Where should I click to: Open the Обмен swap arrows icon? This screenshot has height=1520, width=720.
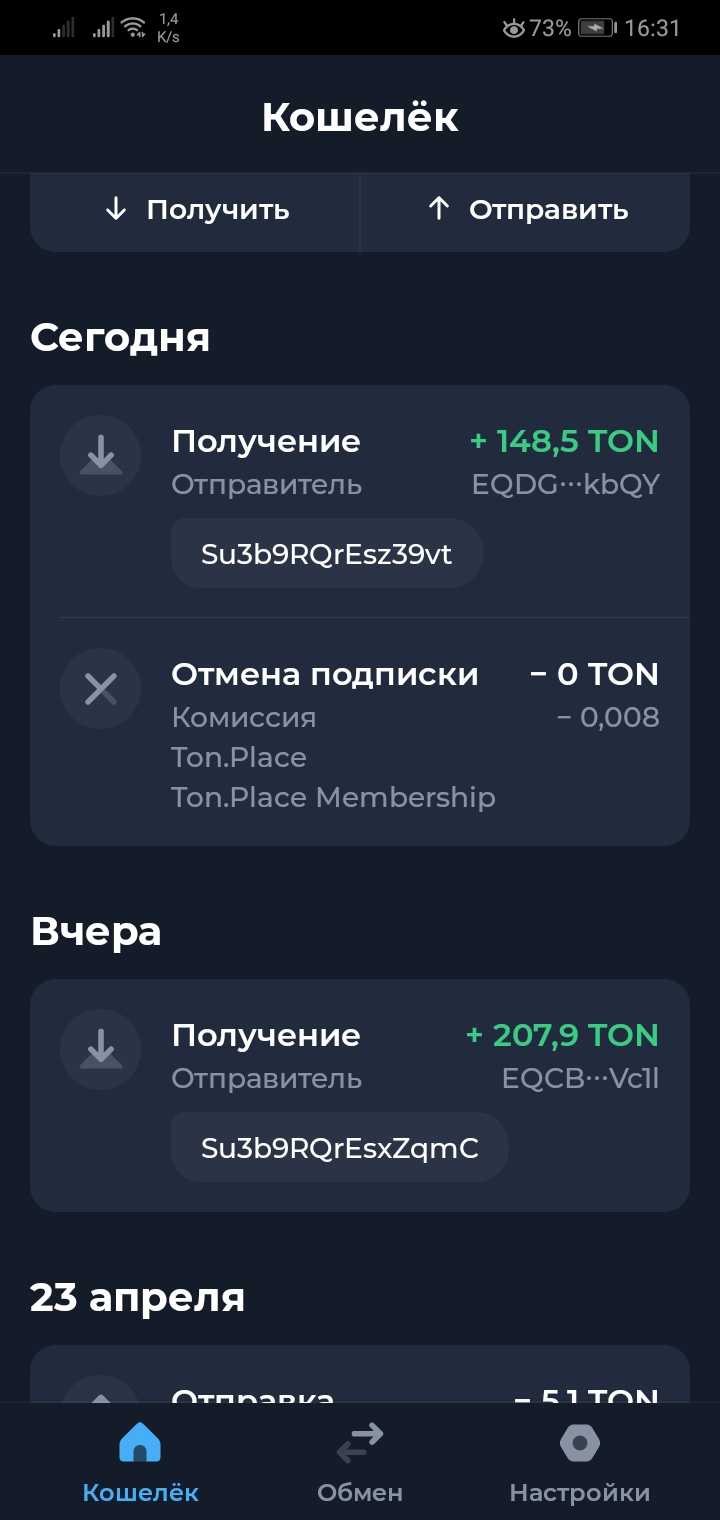click(360, 1444)
